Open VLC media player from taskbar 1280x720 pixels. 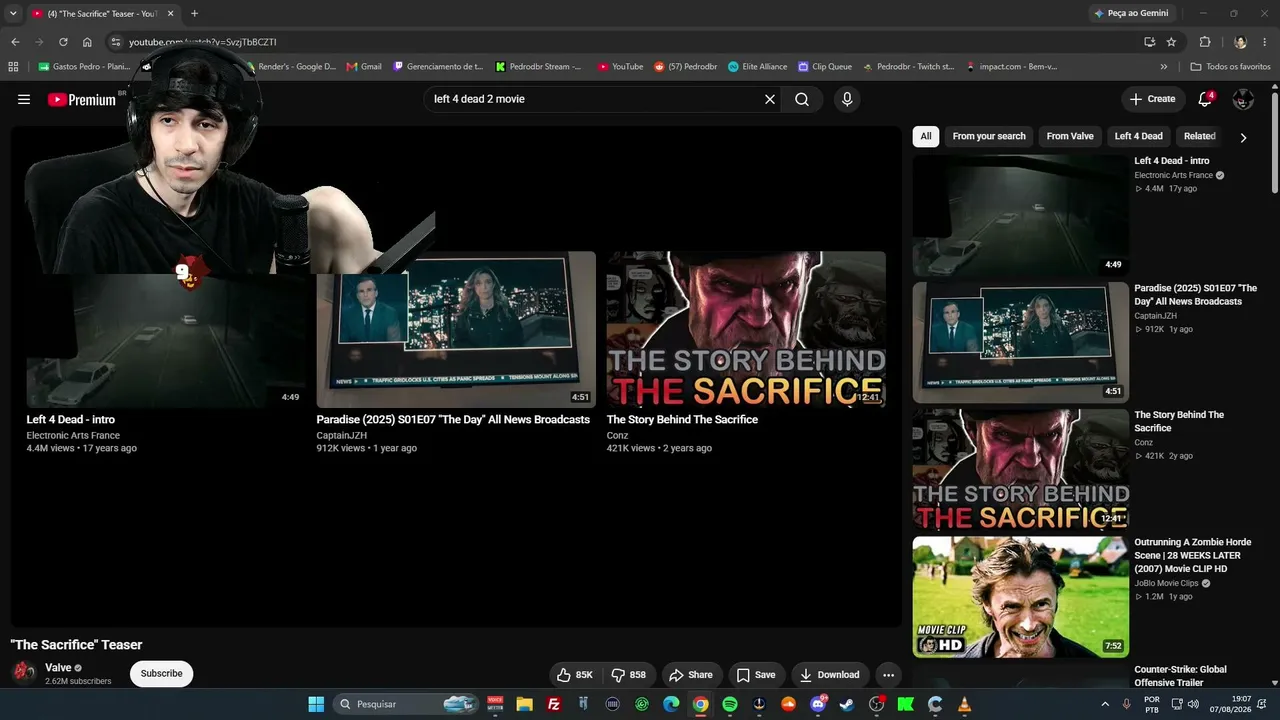coord(965,704)
